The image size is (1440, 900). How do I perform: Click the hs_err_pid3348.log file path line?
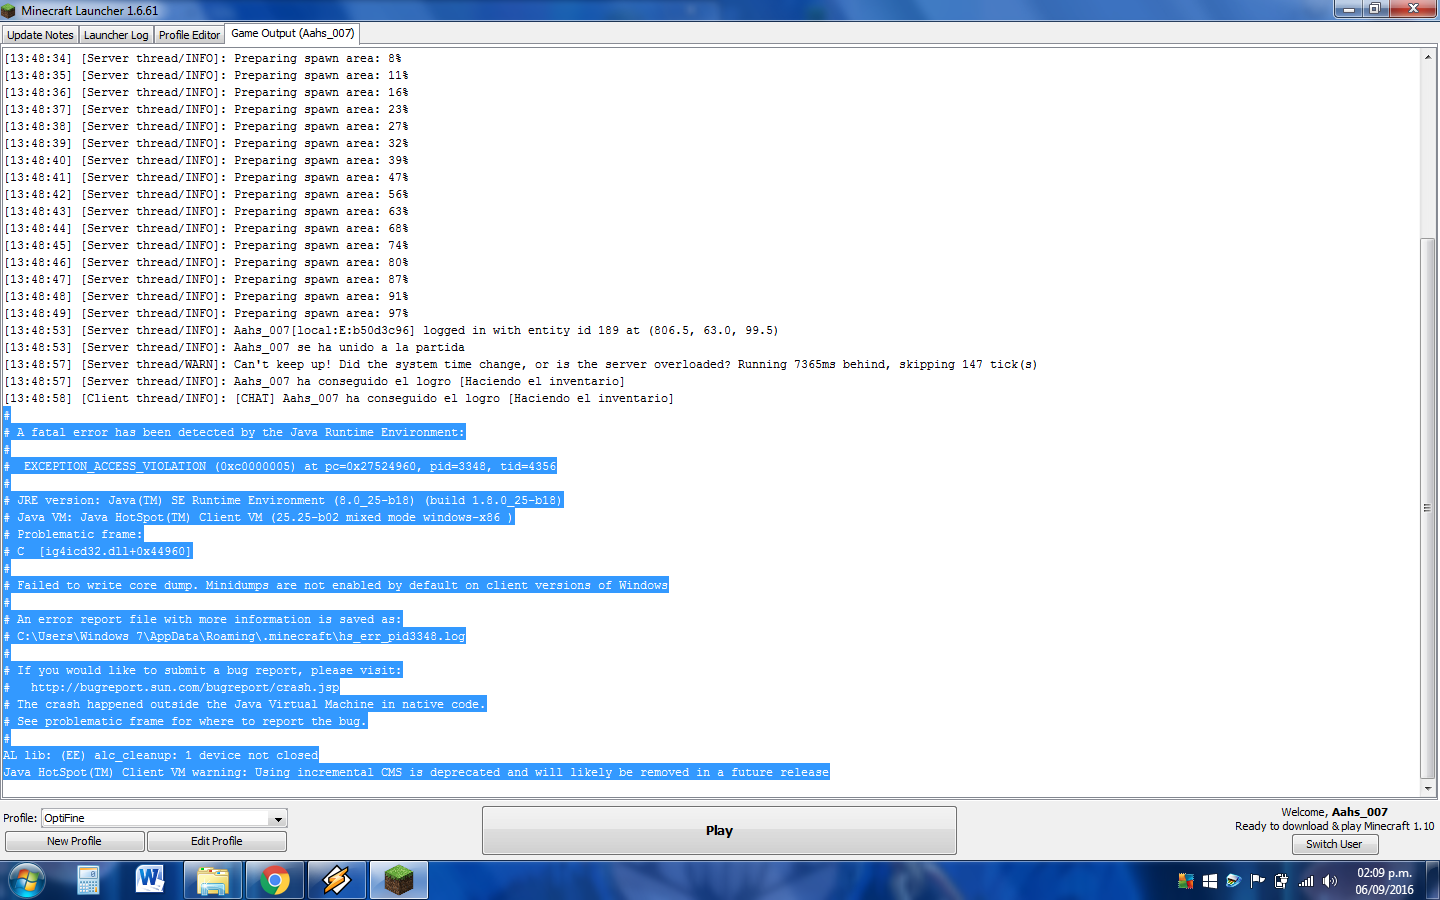(235, 637)
